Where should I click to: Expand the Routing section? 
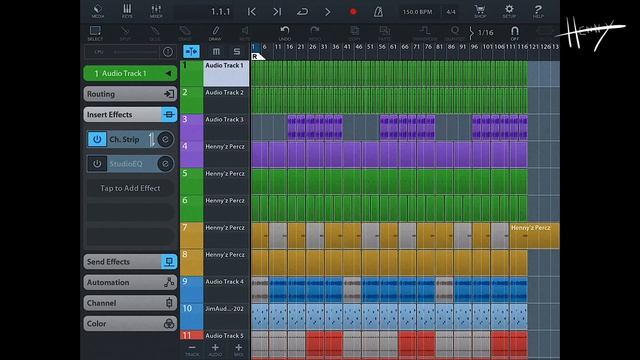pyautogui.click(x=130, y=94)
